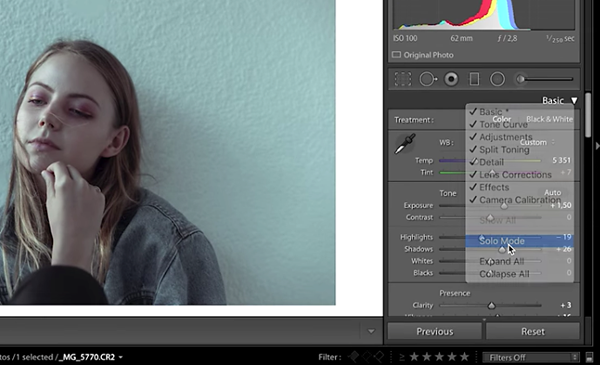
Task: Click the Temp slider label
Action: tap(424, 160)
